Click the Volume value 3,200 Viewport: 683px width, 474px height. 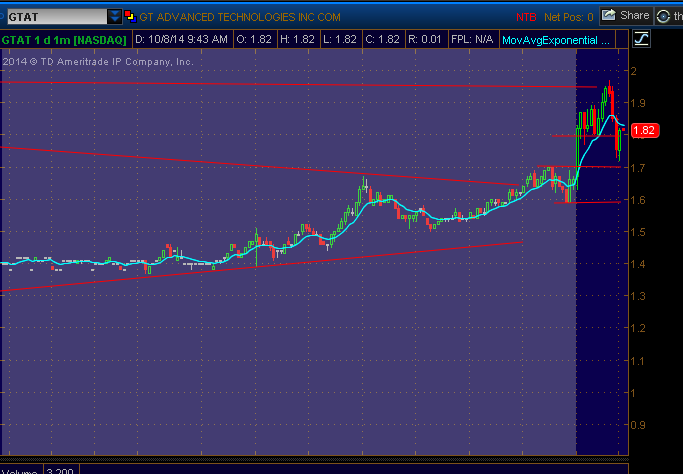tap(60, 471)
